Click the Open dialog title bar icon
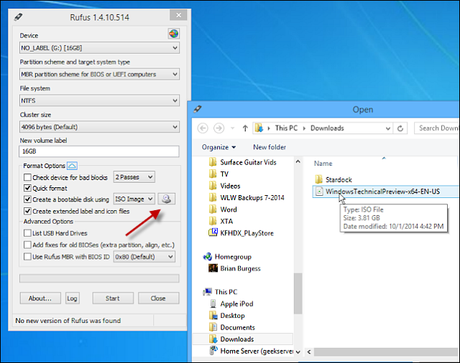 click(x=198, y=109)
